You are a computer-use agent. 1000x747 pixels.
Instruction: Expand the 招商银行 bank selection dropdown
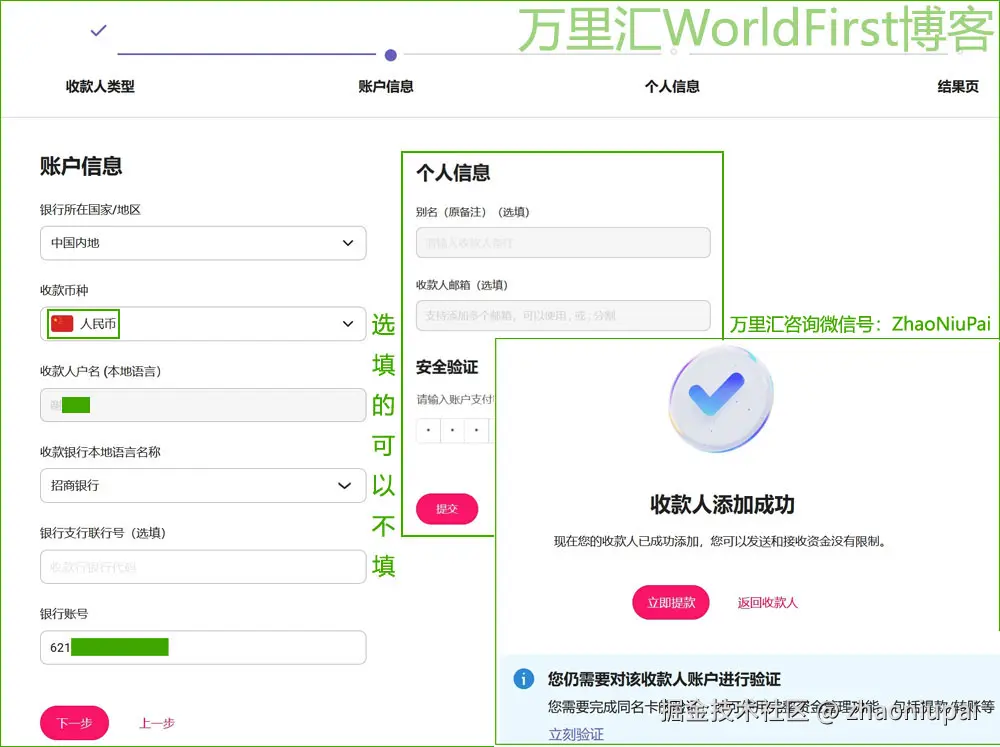tap(203, 485)
